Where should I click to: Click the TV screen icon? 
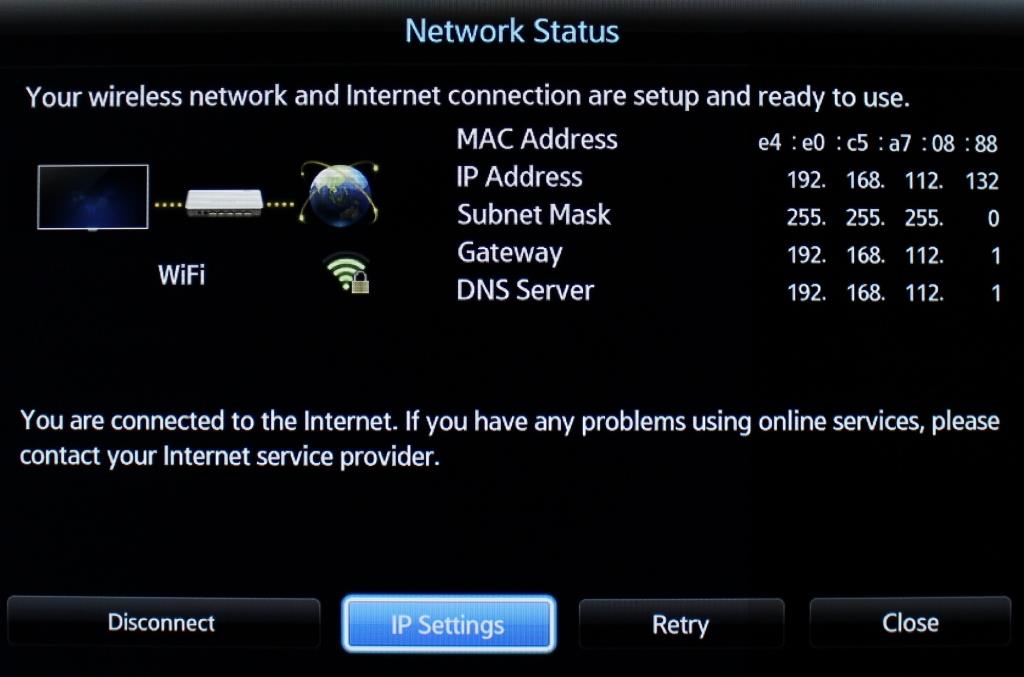pos(93,197)
